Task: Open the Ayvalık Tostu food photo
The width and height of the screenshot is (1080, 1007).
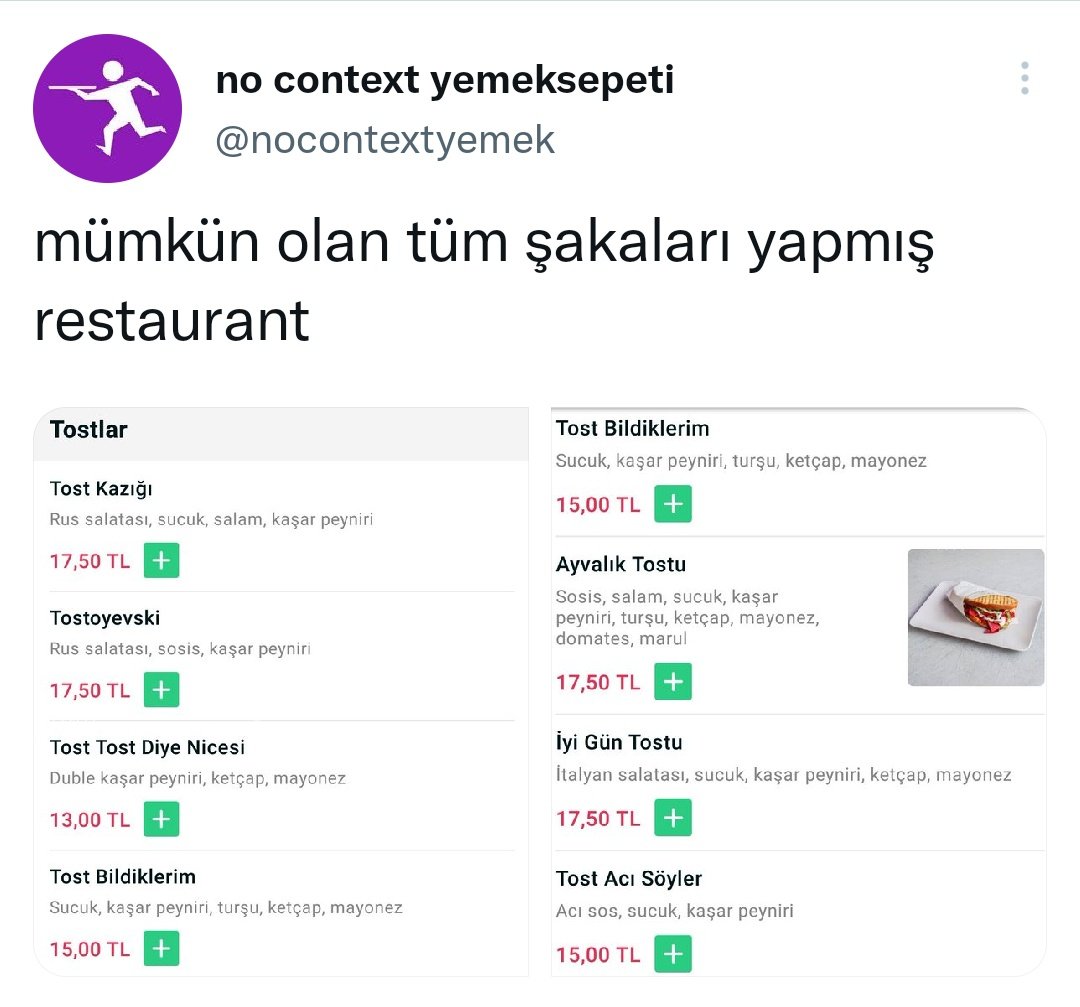Action: point(975,617)
